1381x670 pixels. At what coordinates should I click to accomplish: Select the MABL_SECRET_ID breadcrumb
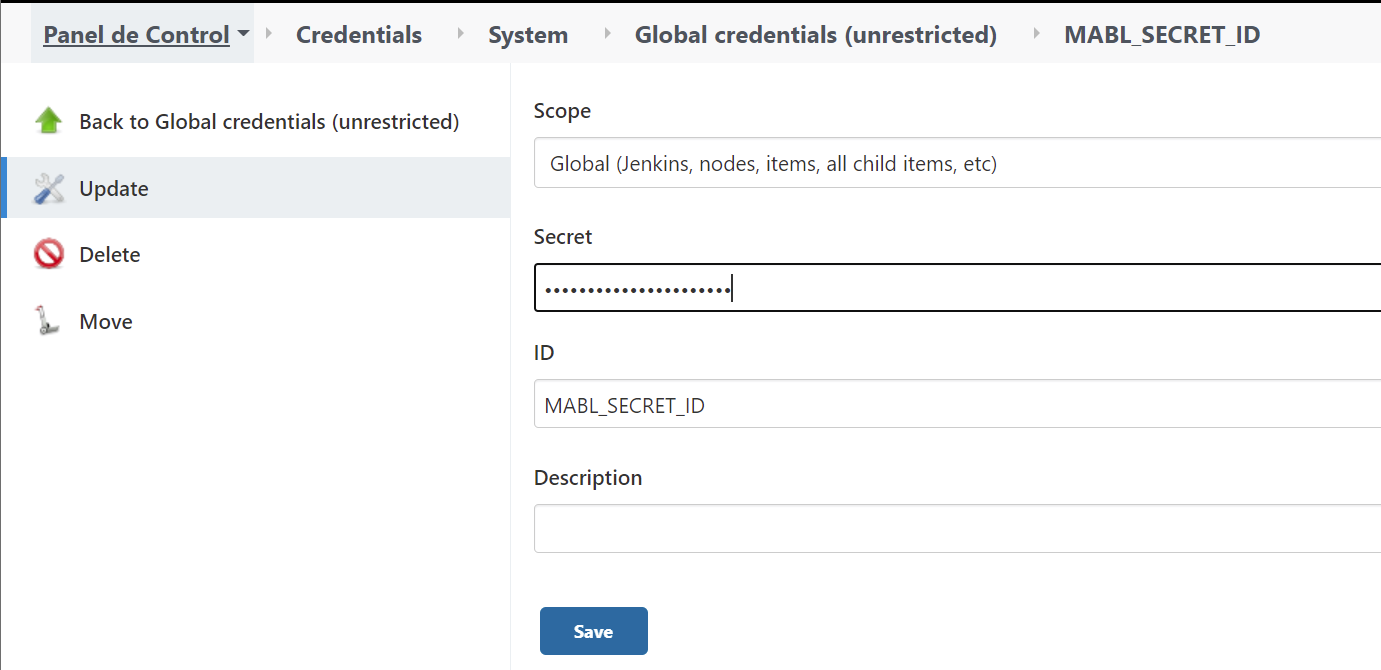click(x=1162, y=35)
